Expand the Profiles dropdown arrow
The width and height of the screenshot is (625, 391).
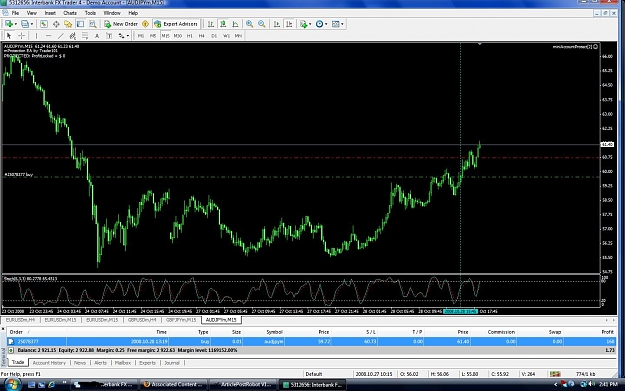32,24
